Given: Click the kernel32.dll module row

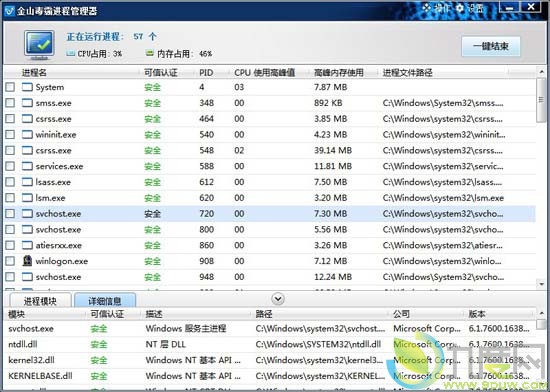Looking at the screenshot, I should (x=269, y=360).
